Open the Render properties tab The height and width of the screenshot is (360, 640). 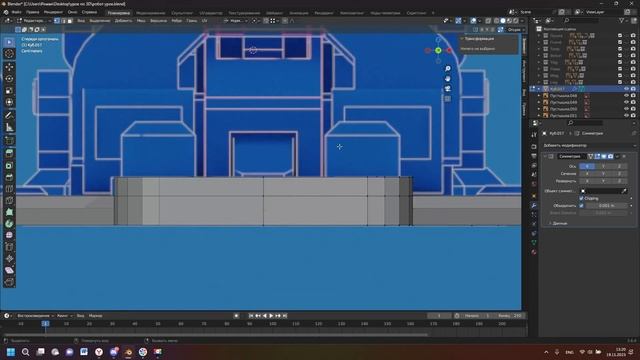pyautogui.click(x=534, y=147)
